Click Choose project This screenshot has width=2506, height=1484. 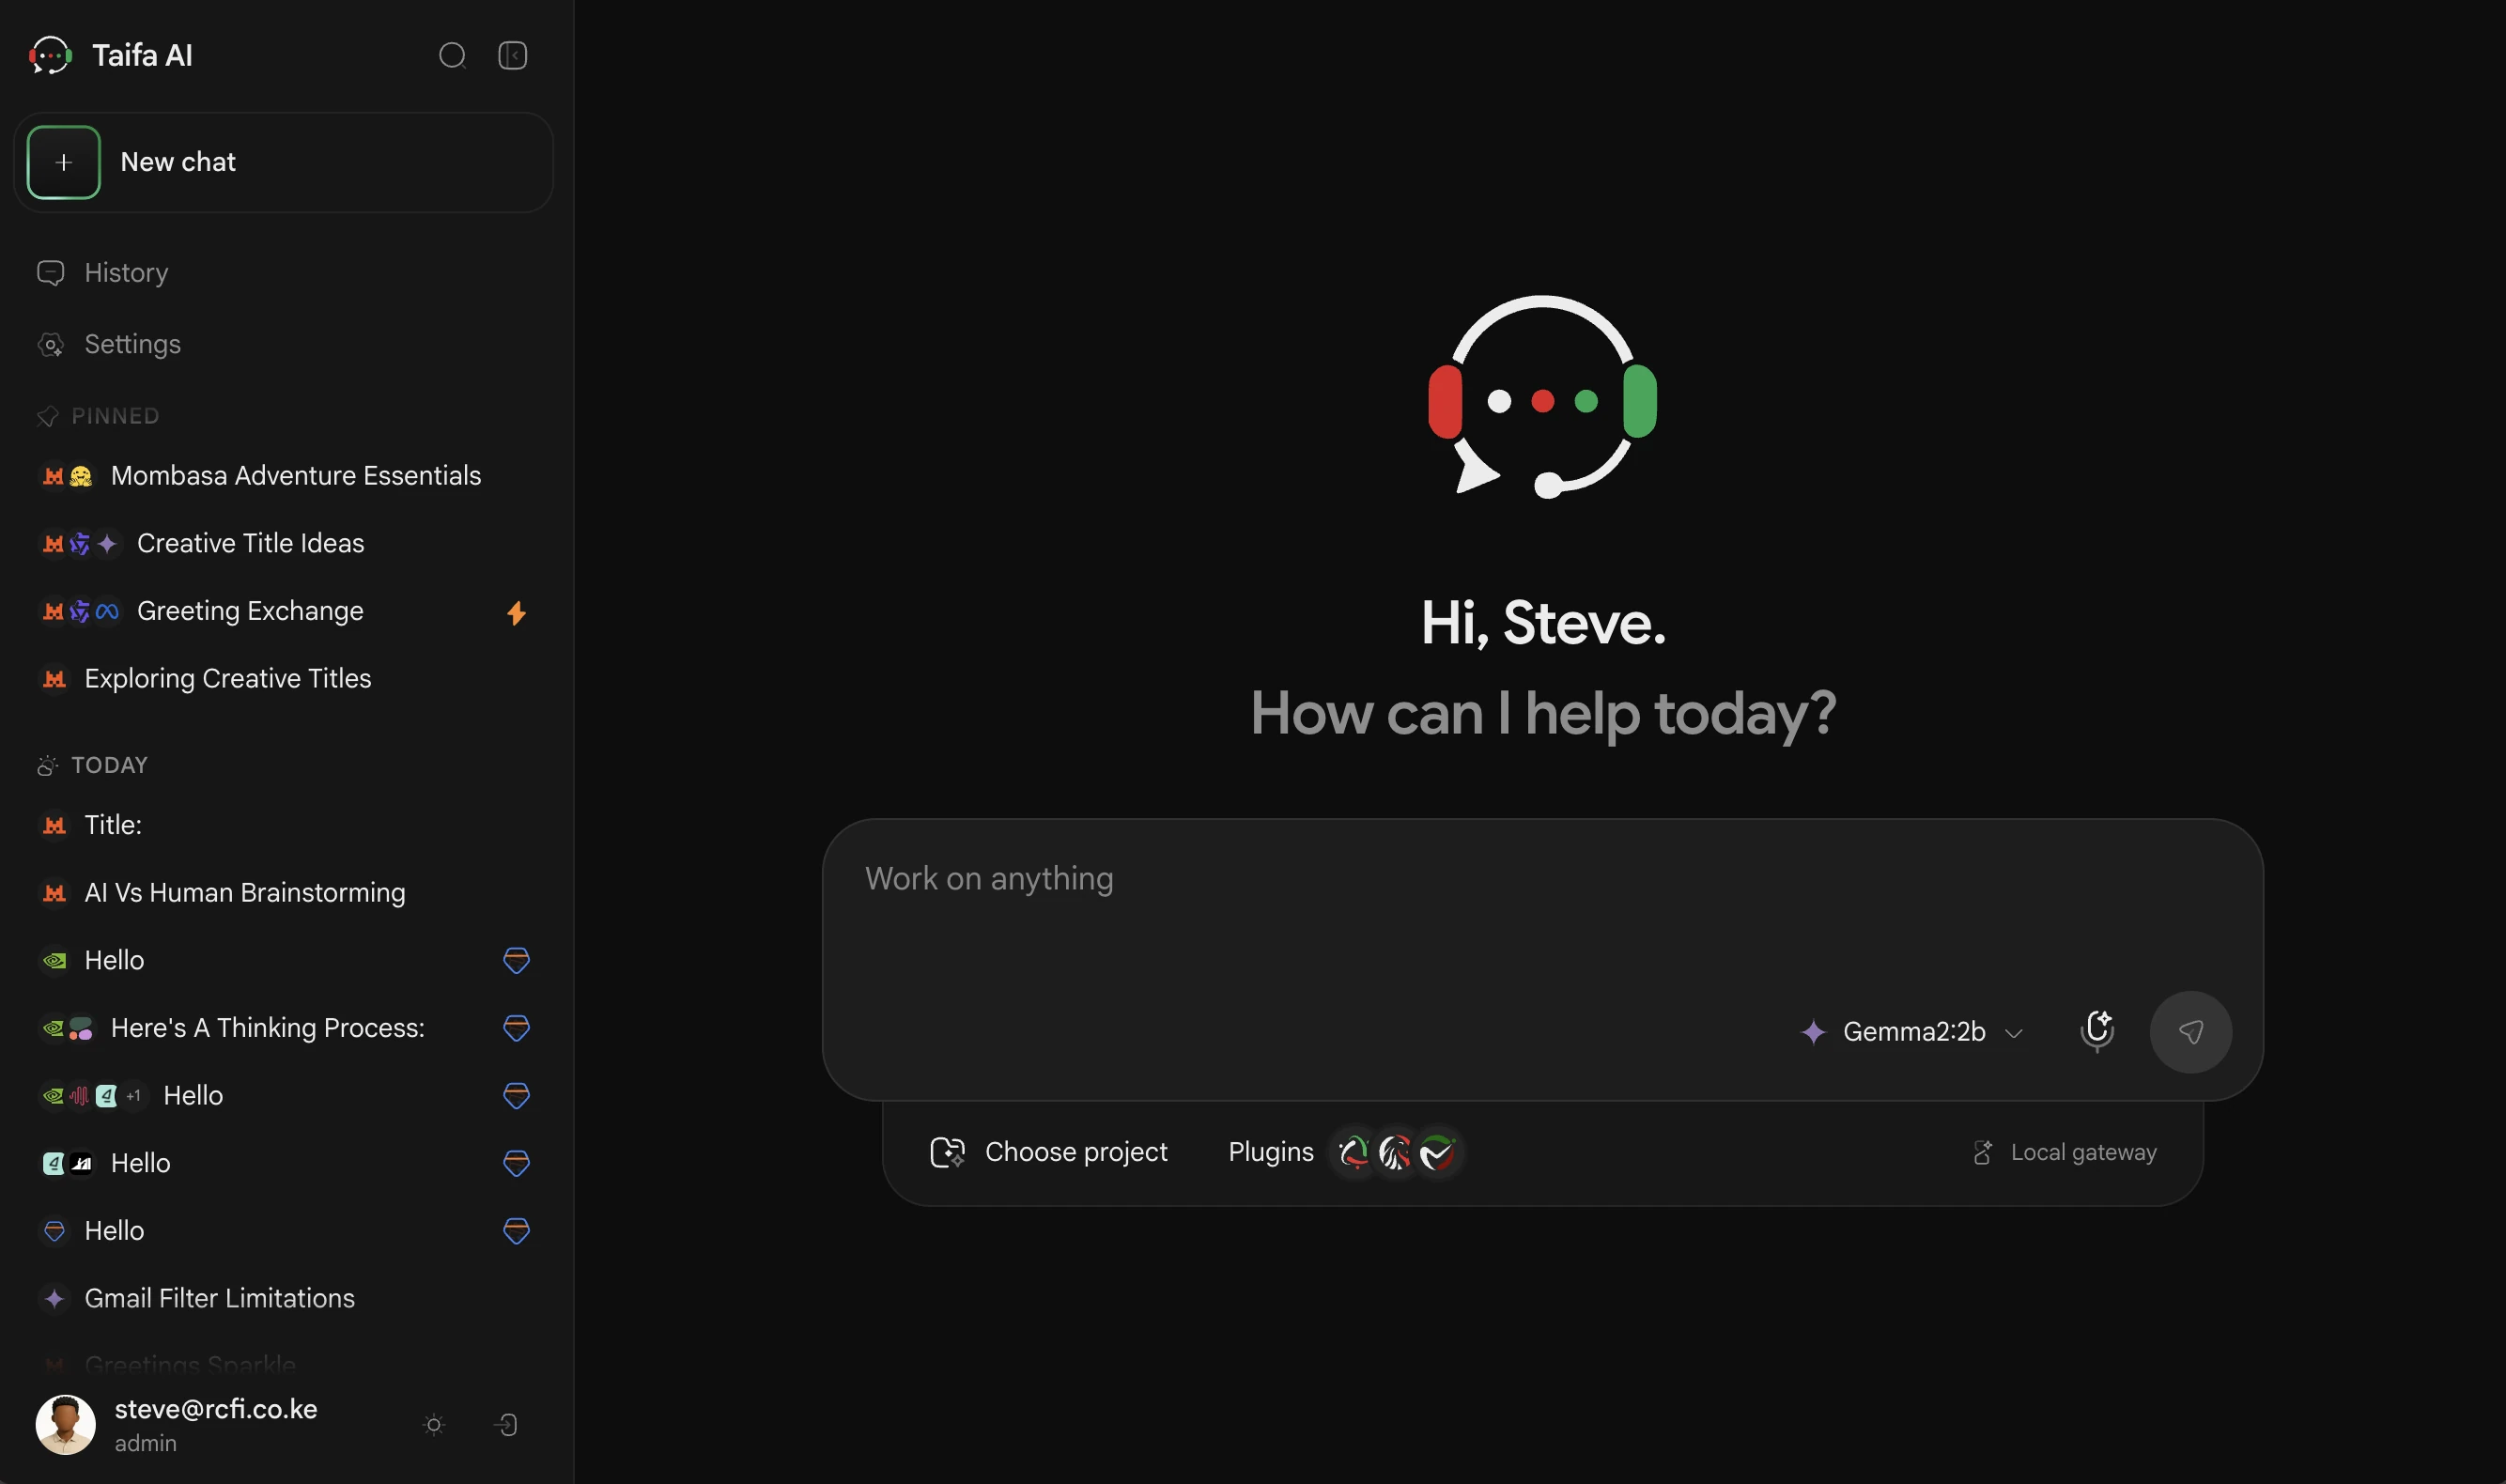[1049, 1152]
